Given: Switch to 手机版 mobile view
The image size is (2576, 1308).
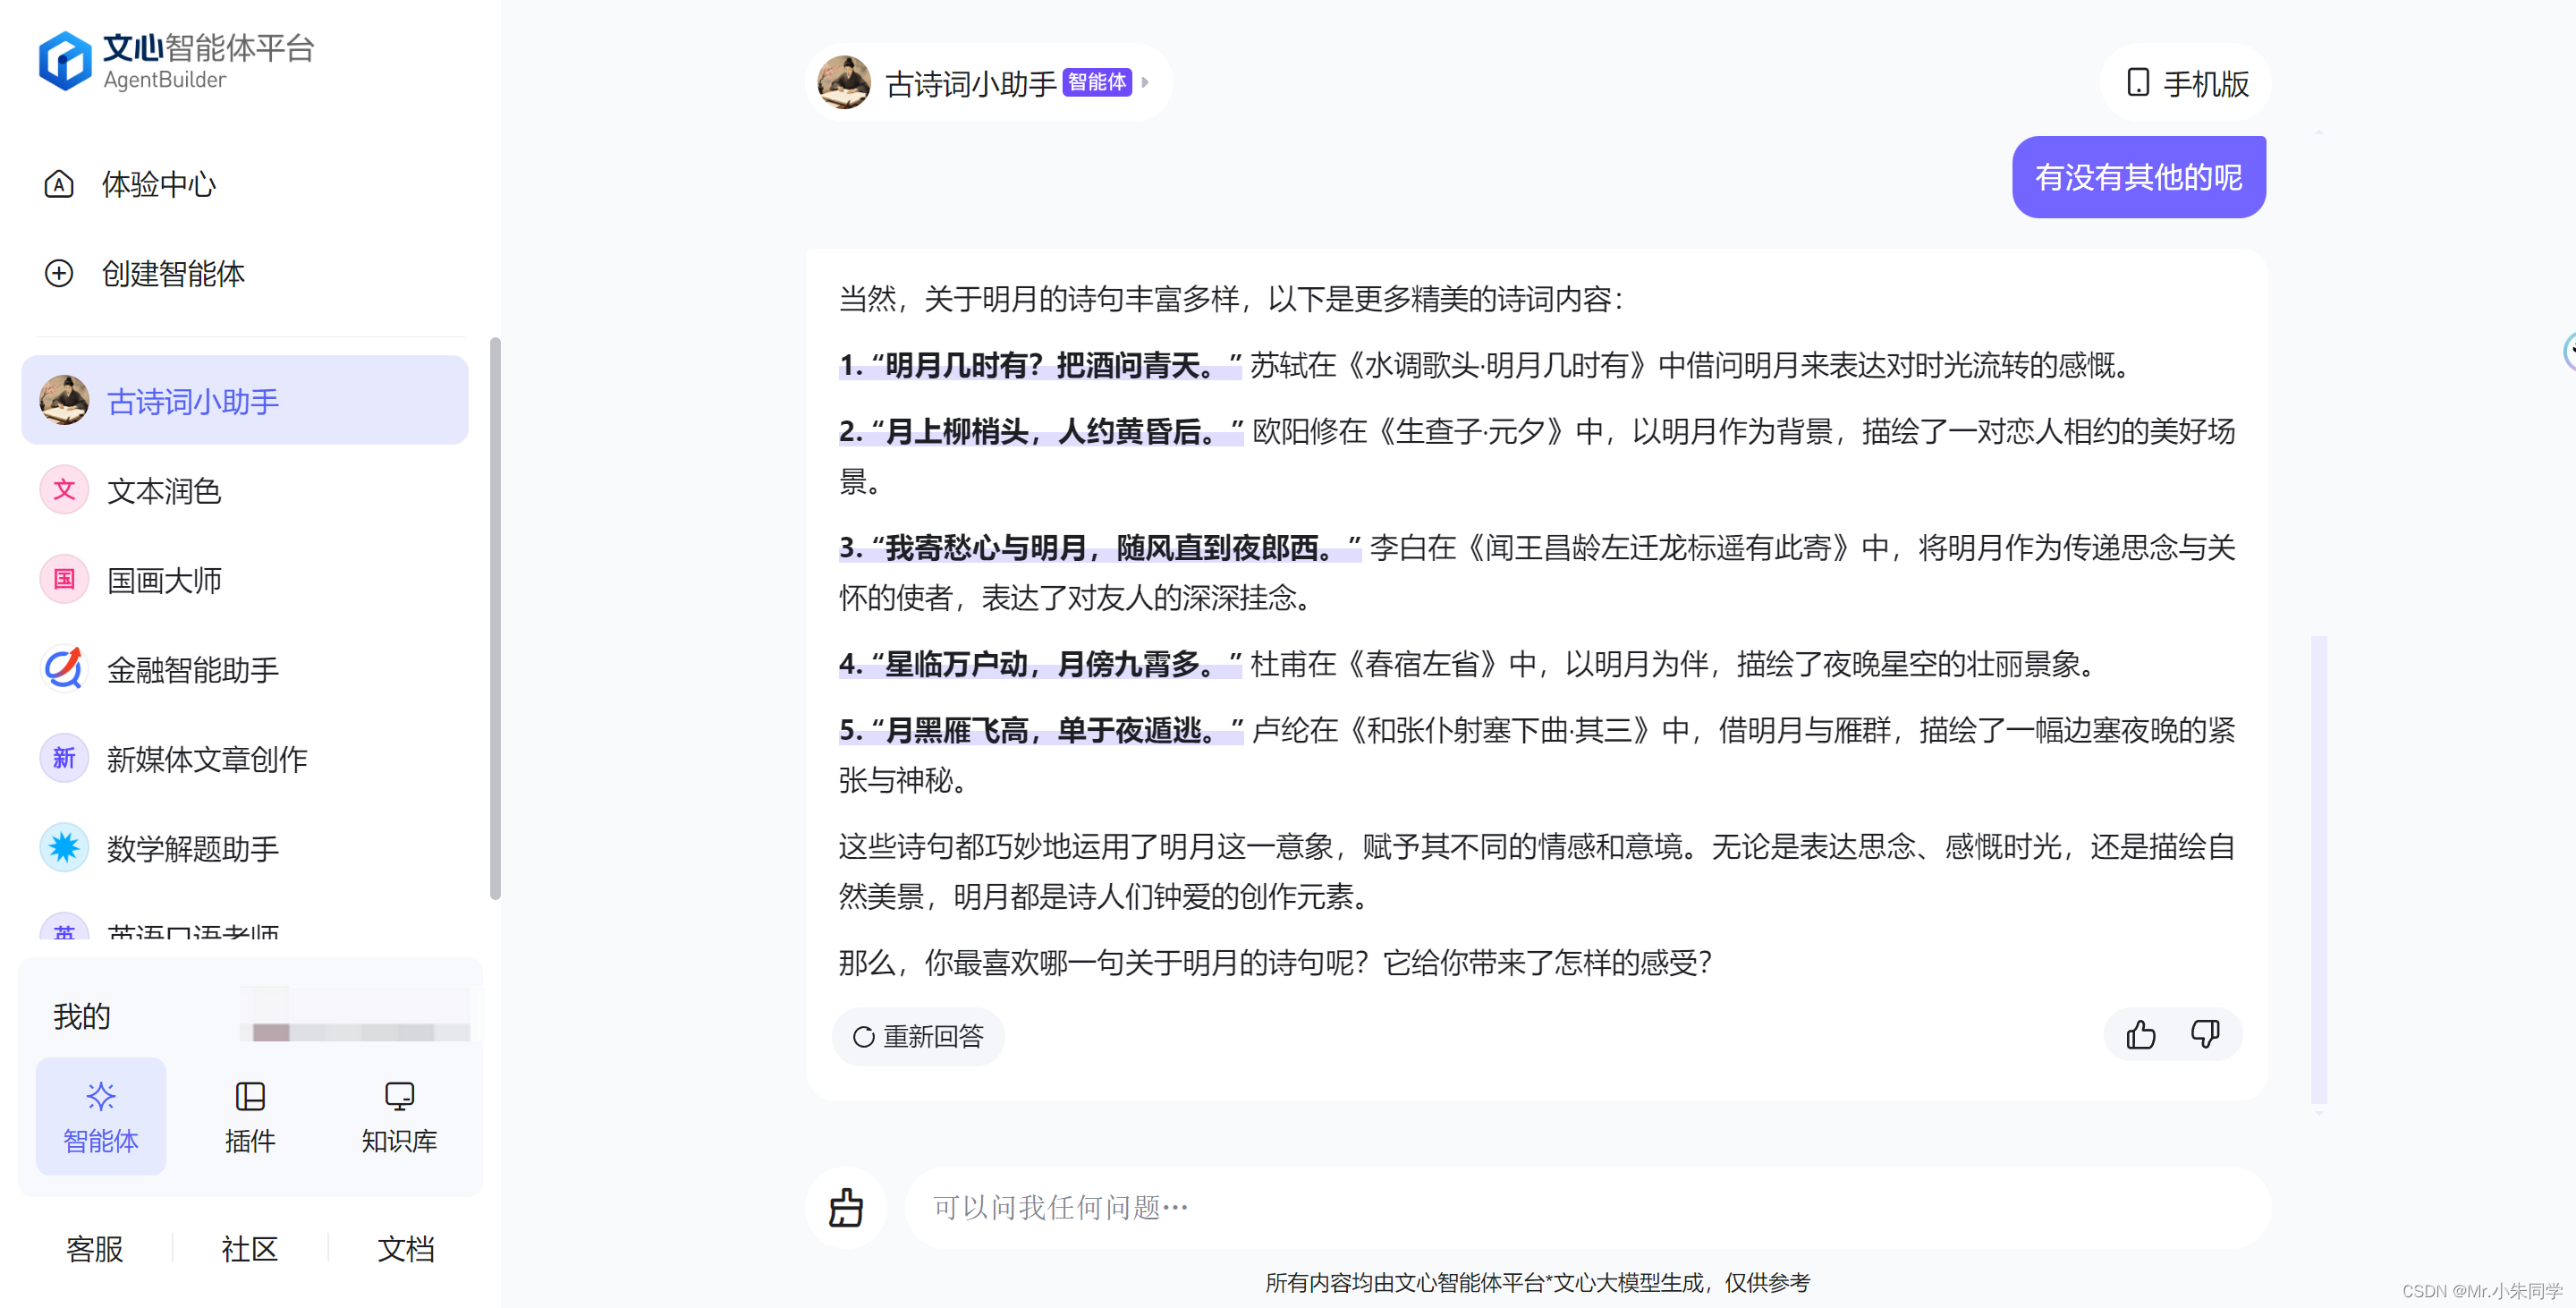Looking at the screenshot, I should tap(2186, 83).
